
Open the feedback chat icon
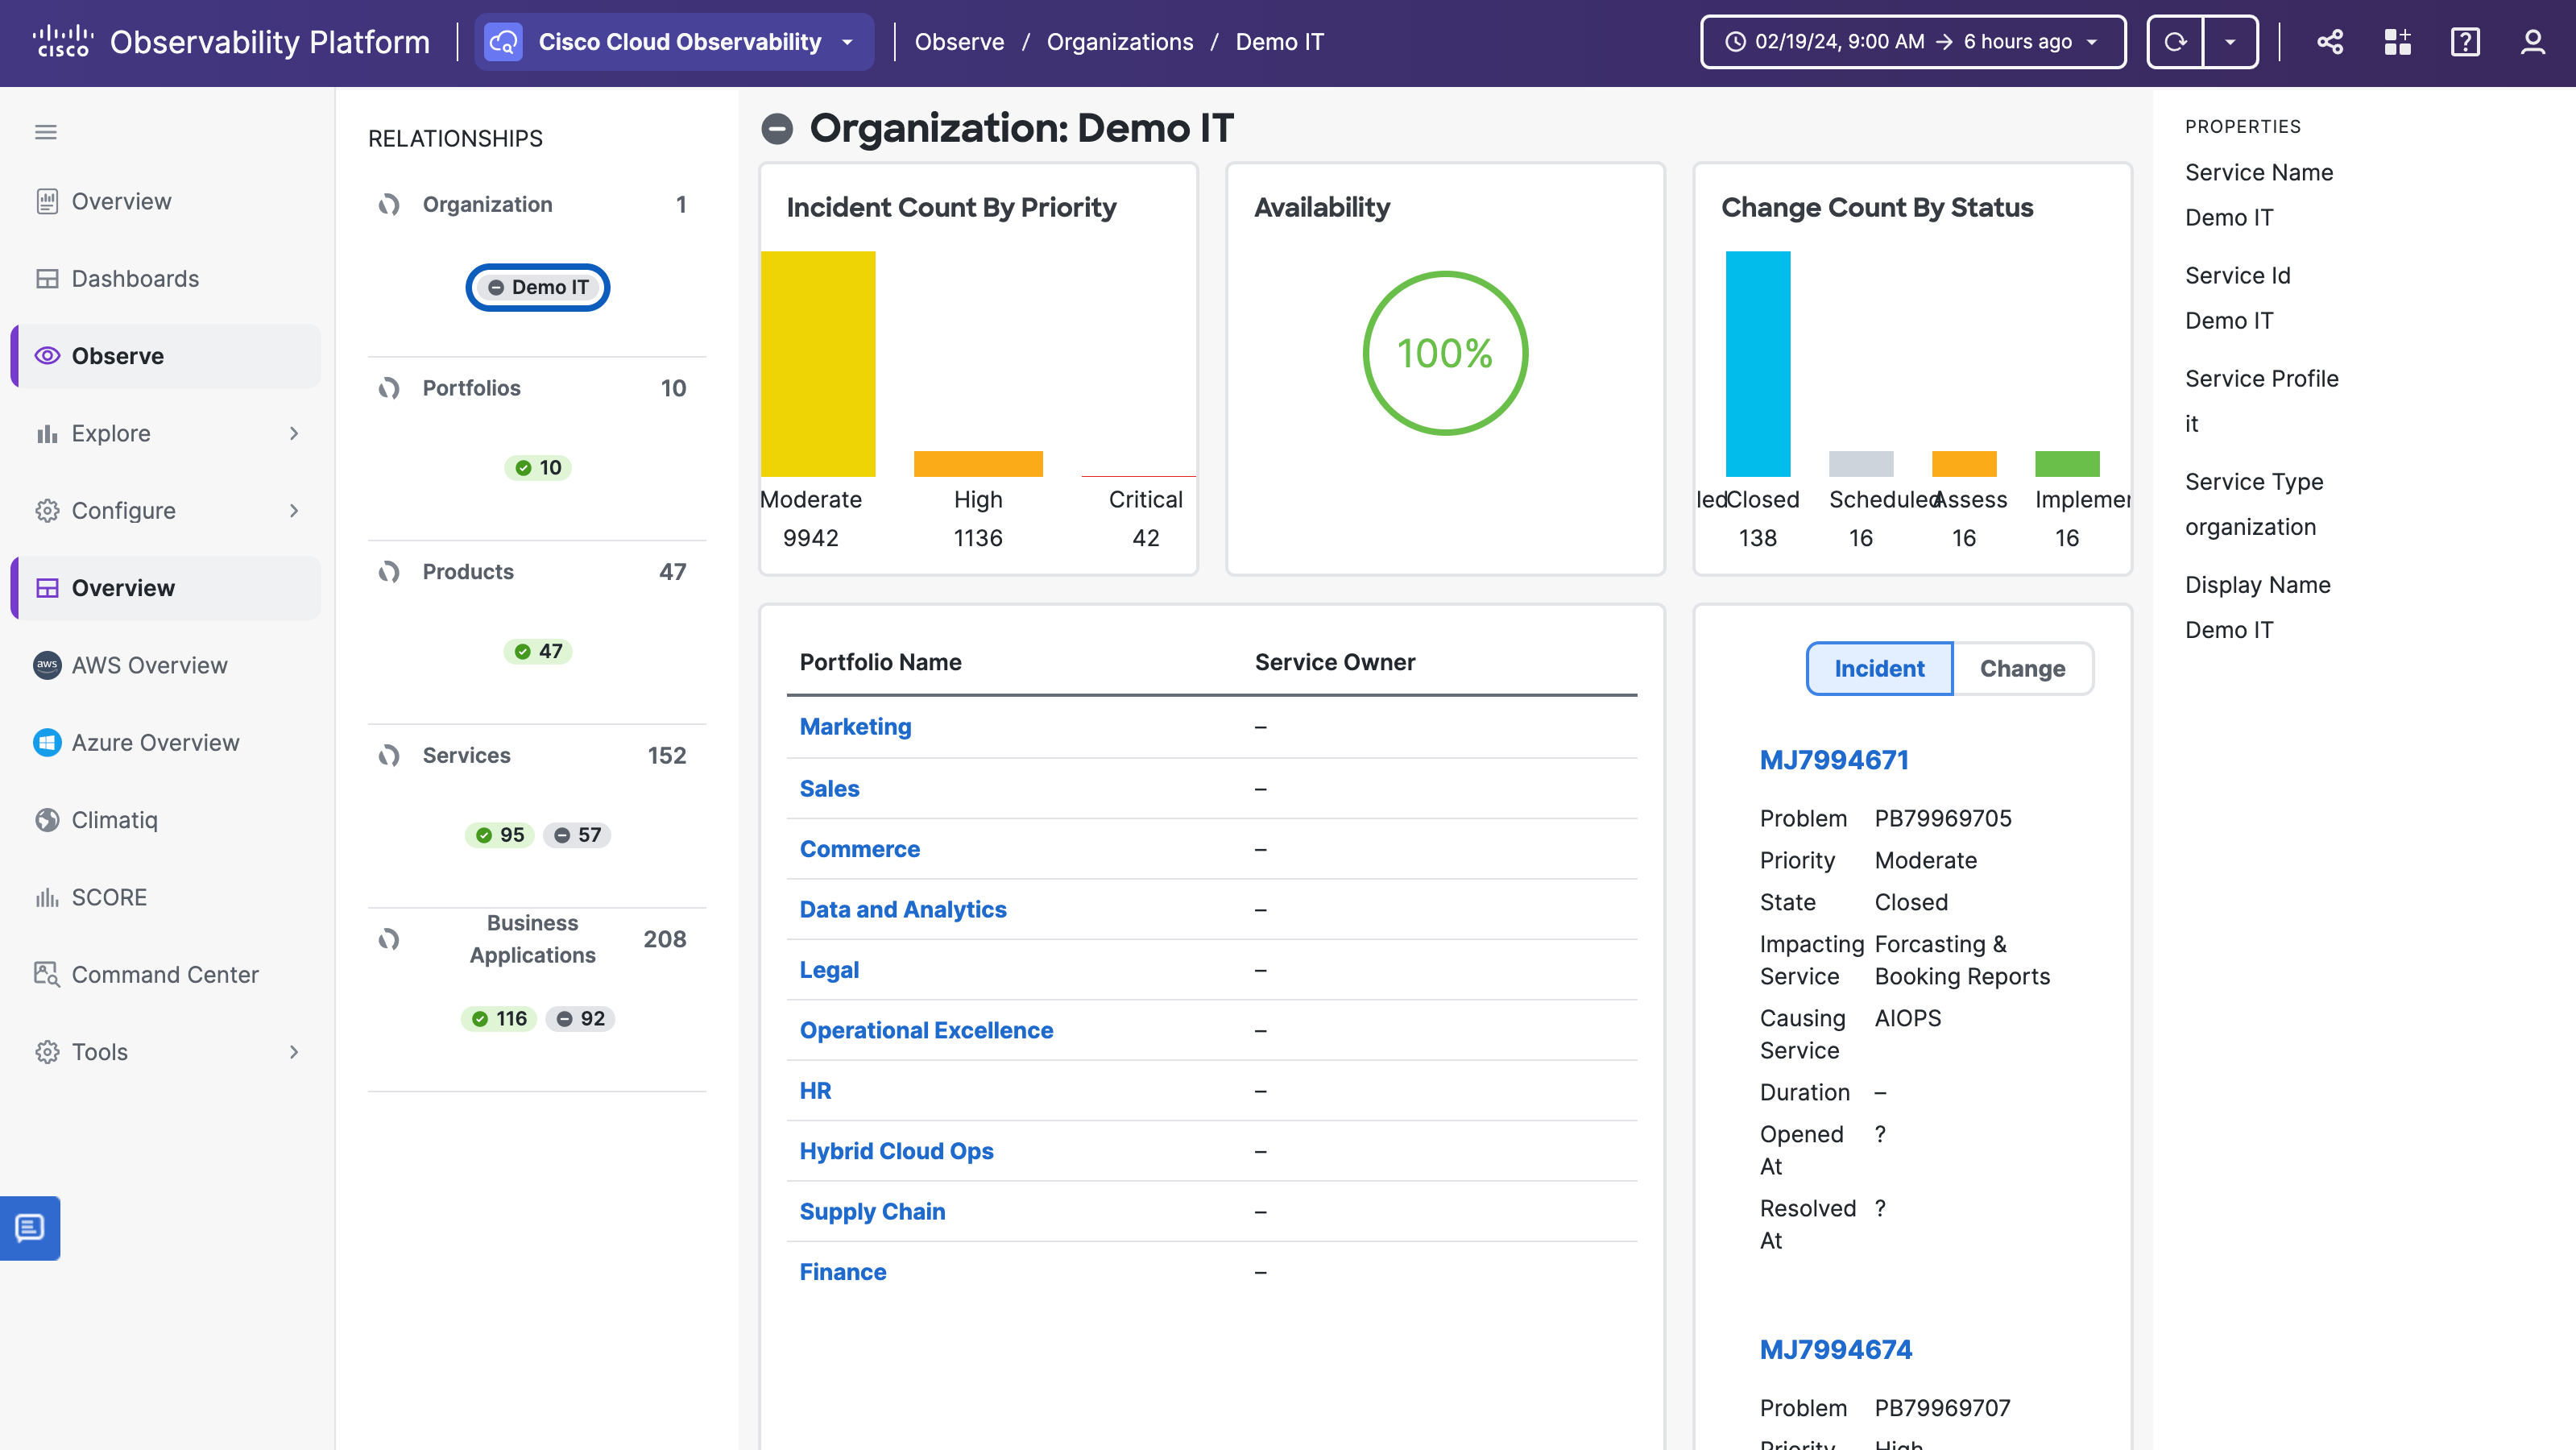30,1227
